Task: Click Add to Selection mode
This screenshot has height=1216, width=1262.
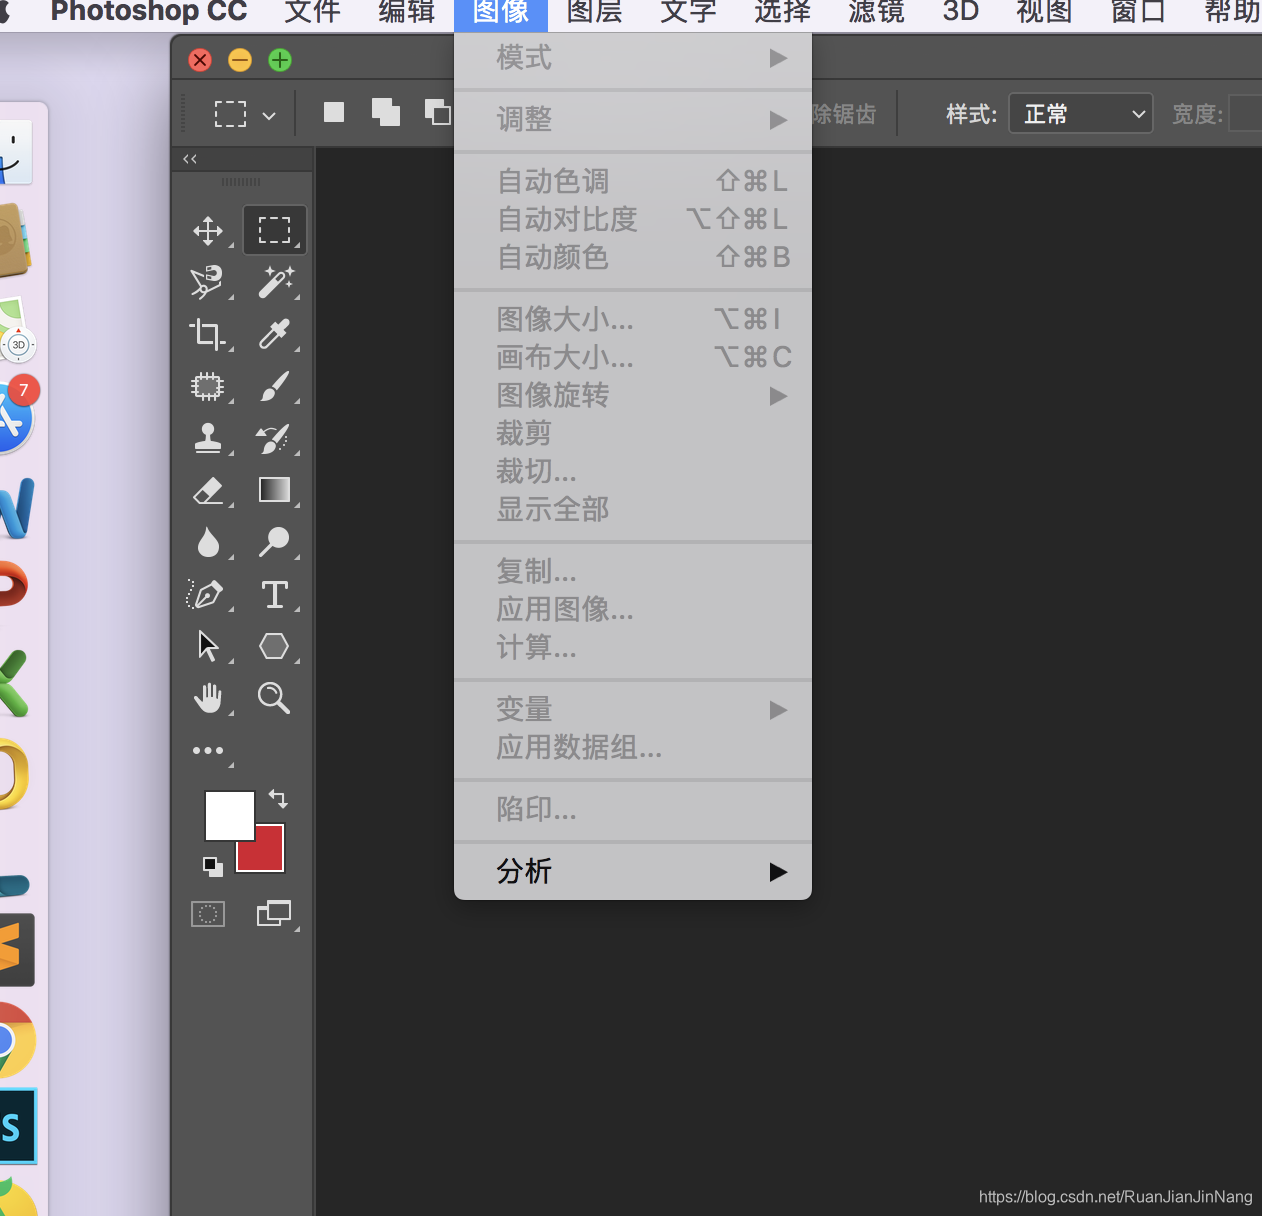Action: (x=386, y=113)
